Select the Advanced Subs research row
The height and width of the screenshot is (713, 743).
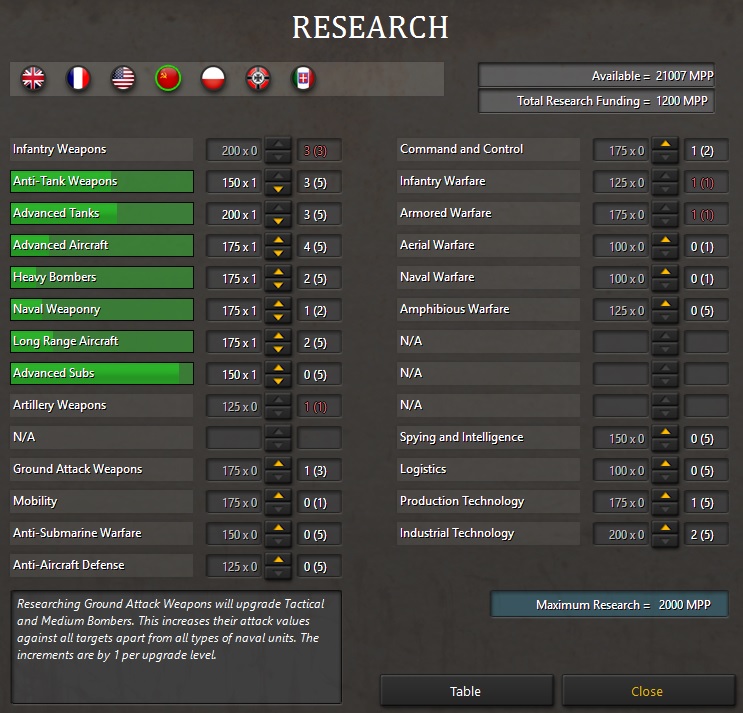[x=101, y=373]
